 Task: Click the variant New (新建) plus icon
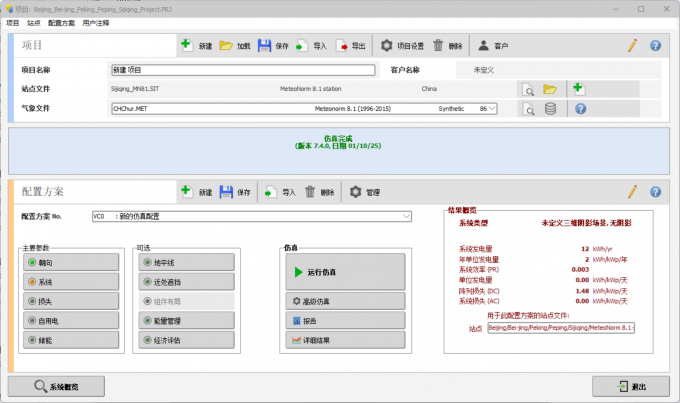point(186,191)
